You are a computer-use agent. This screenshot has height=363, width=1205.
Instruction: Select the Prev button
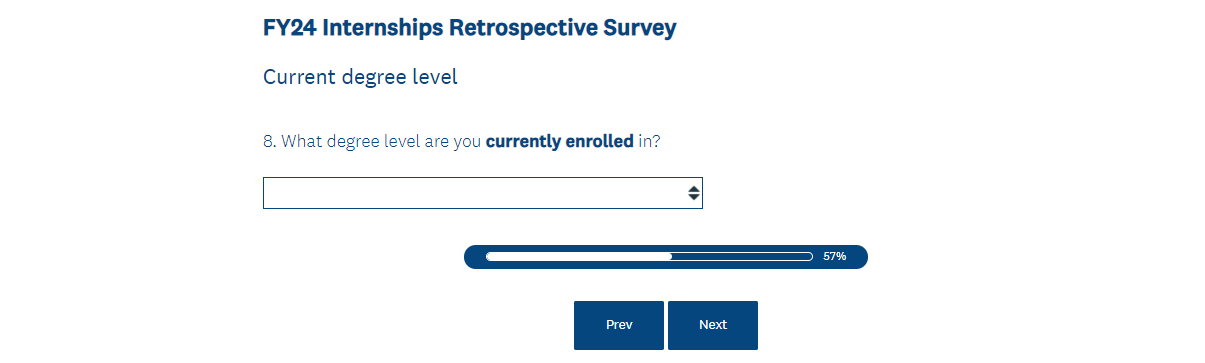click(619, 325)
